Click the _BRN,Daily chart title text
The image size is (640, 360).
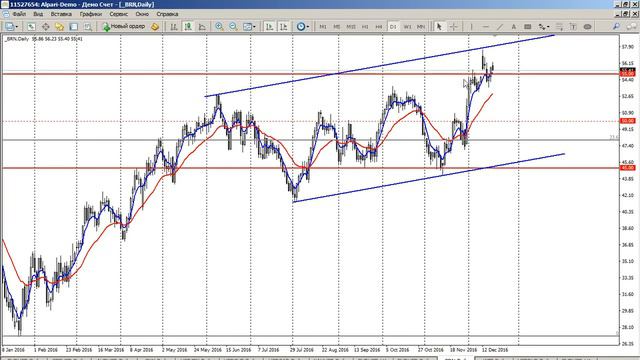[x=17, y=39]
